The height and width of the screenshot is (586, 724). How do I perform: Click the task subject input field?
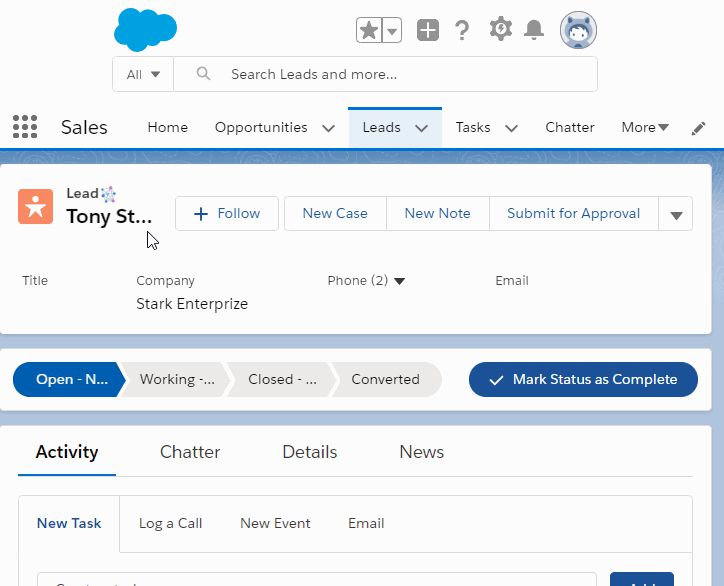coord(317,580)
